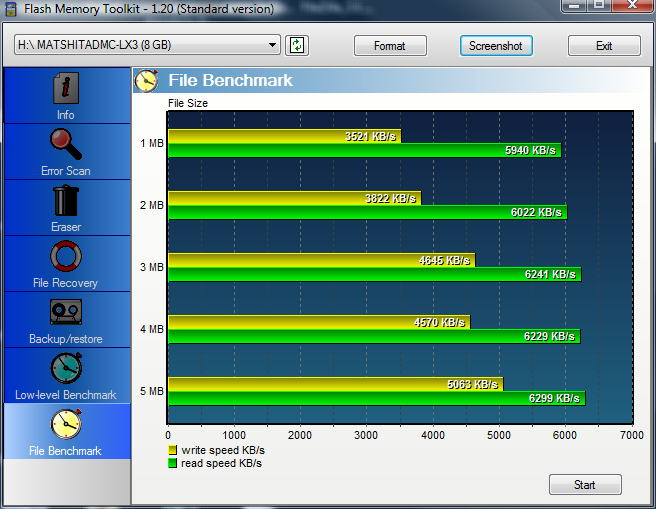Start the file benchmark
Image resolution: width=656 pixels, height=509 pixels.
(585, 485)
